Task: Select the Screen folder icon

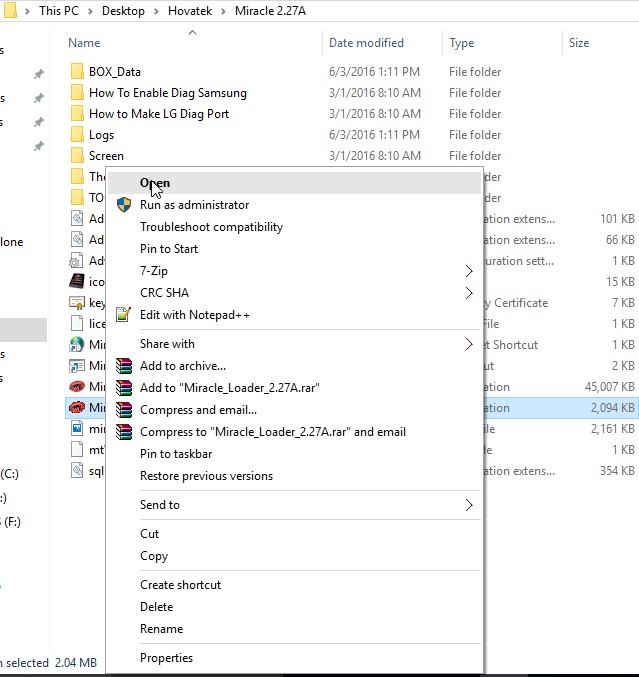Action: point(77,155)
